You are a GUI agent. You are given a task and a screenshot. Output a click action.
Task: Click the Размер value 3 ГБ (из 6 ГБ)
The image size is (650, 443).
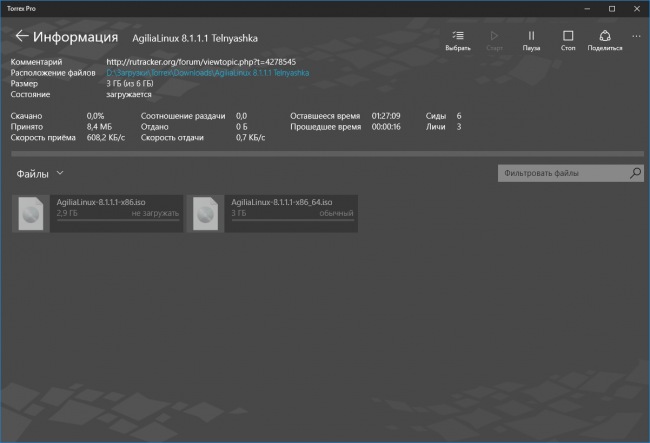(130, 84)
